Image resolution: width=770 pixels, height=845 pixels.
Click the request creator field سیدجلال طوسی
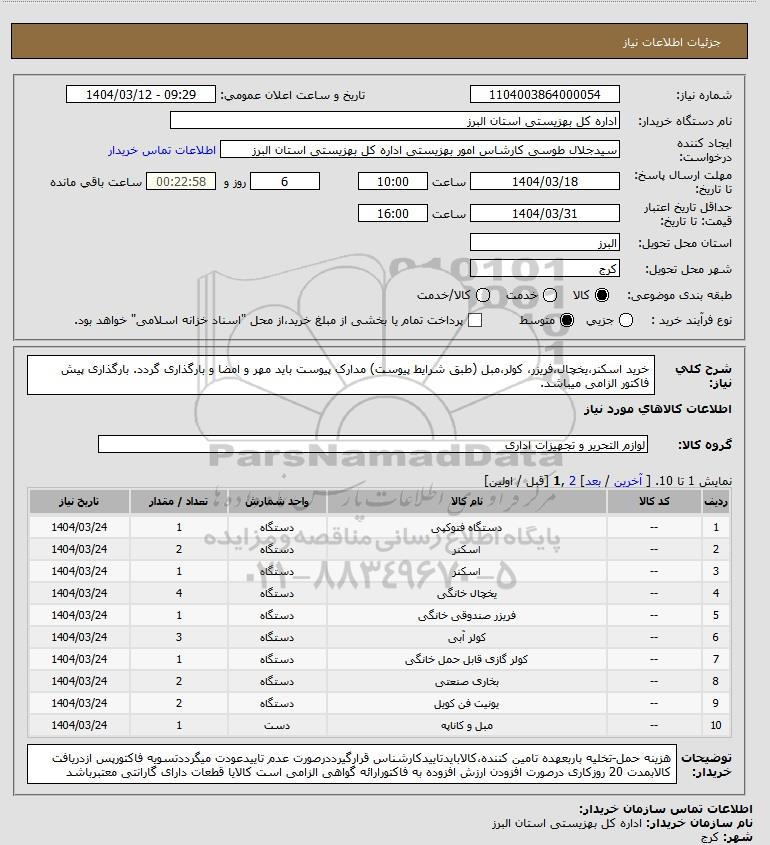(420, 150)
